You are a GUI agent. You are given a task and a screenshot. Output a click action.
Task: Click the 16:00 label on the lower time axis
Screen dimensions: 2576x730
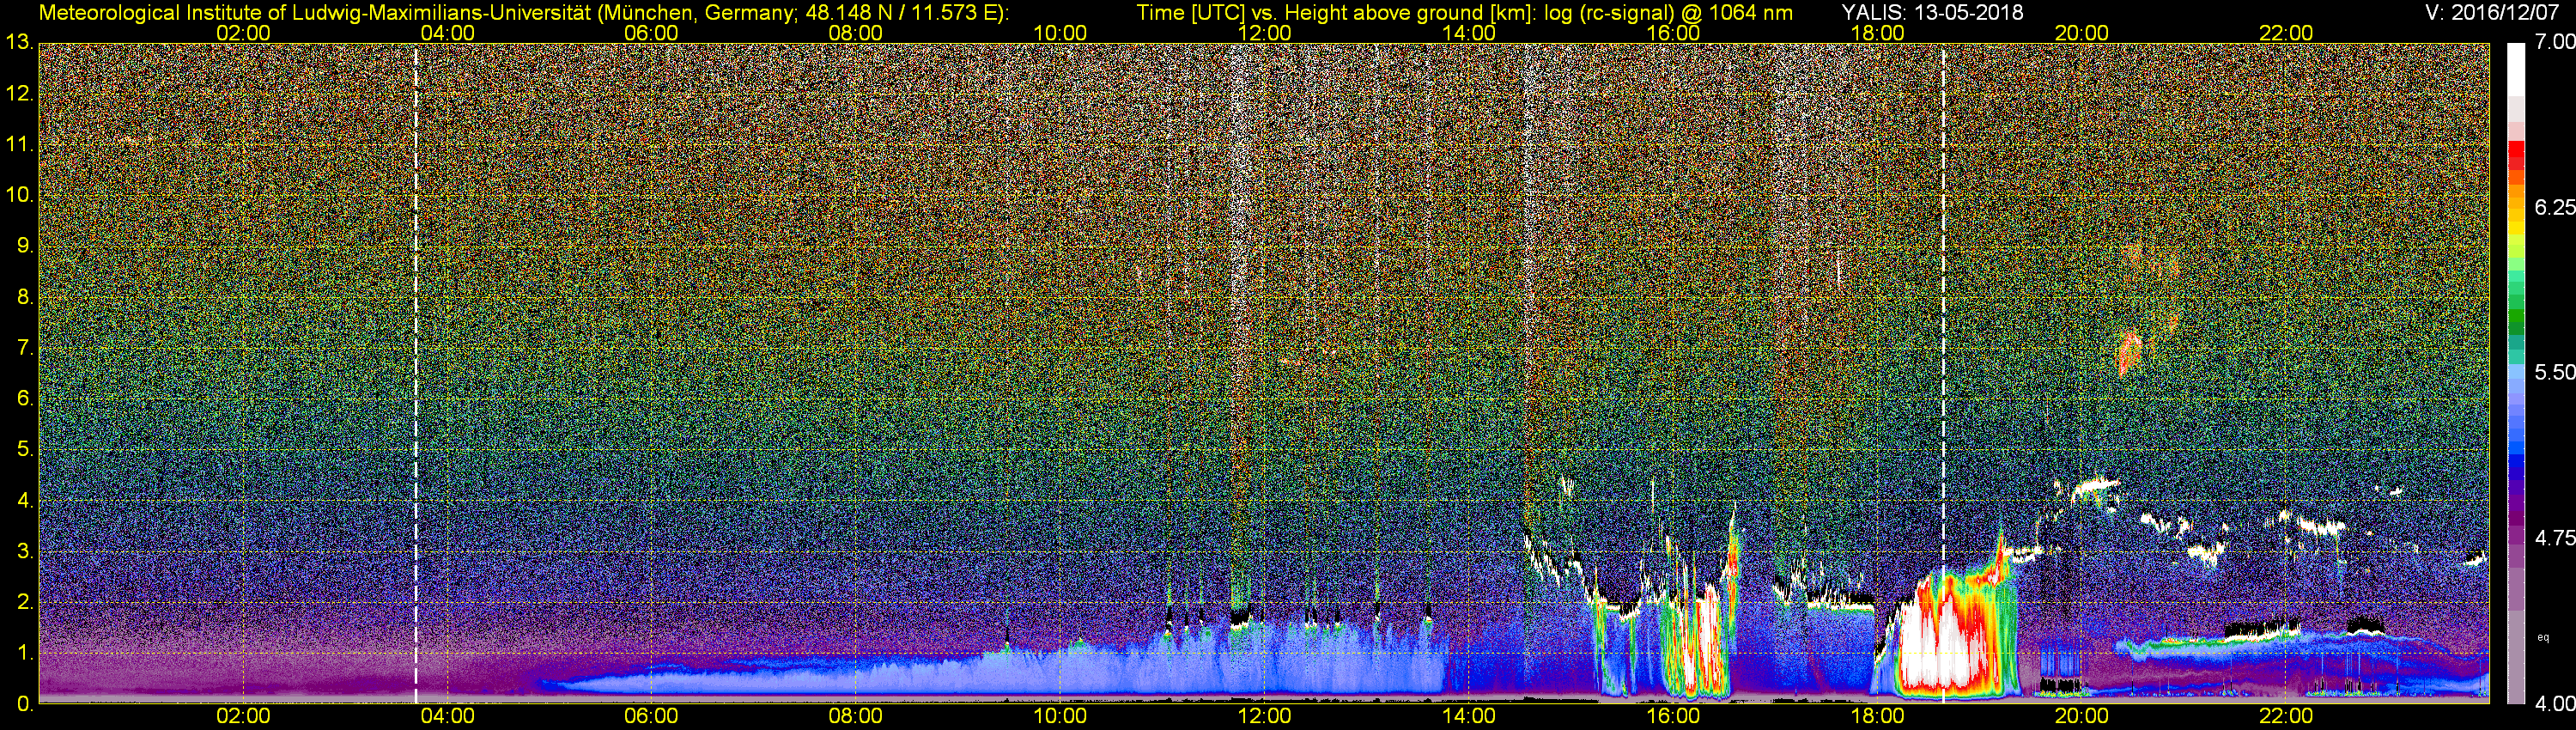tap(1673, 716)
